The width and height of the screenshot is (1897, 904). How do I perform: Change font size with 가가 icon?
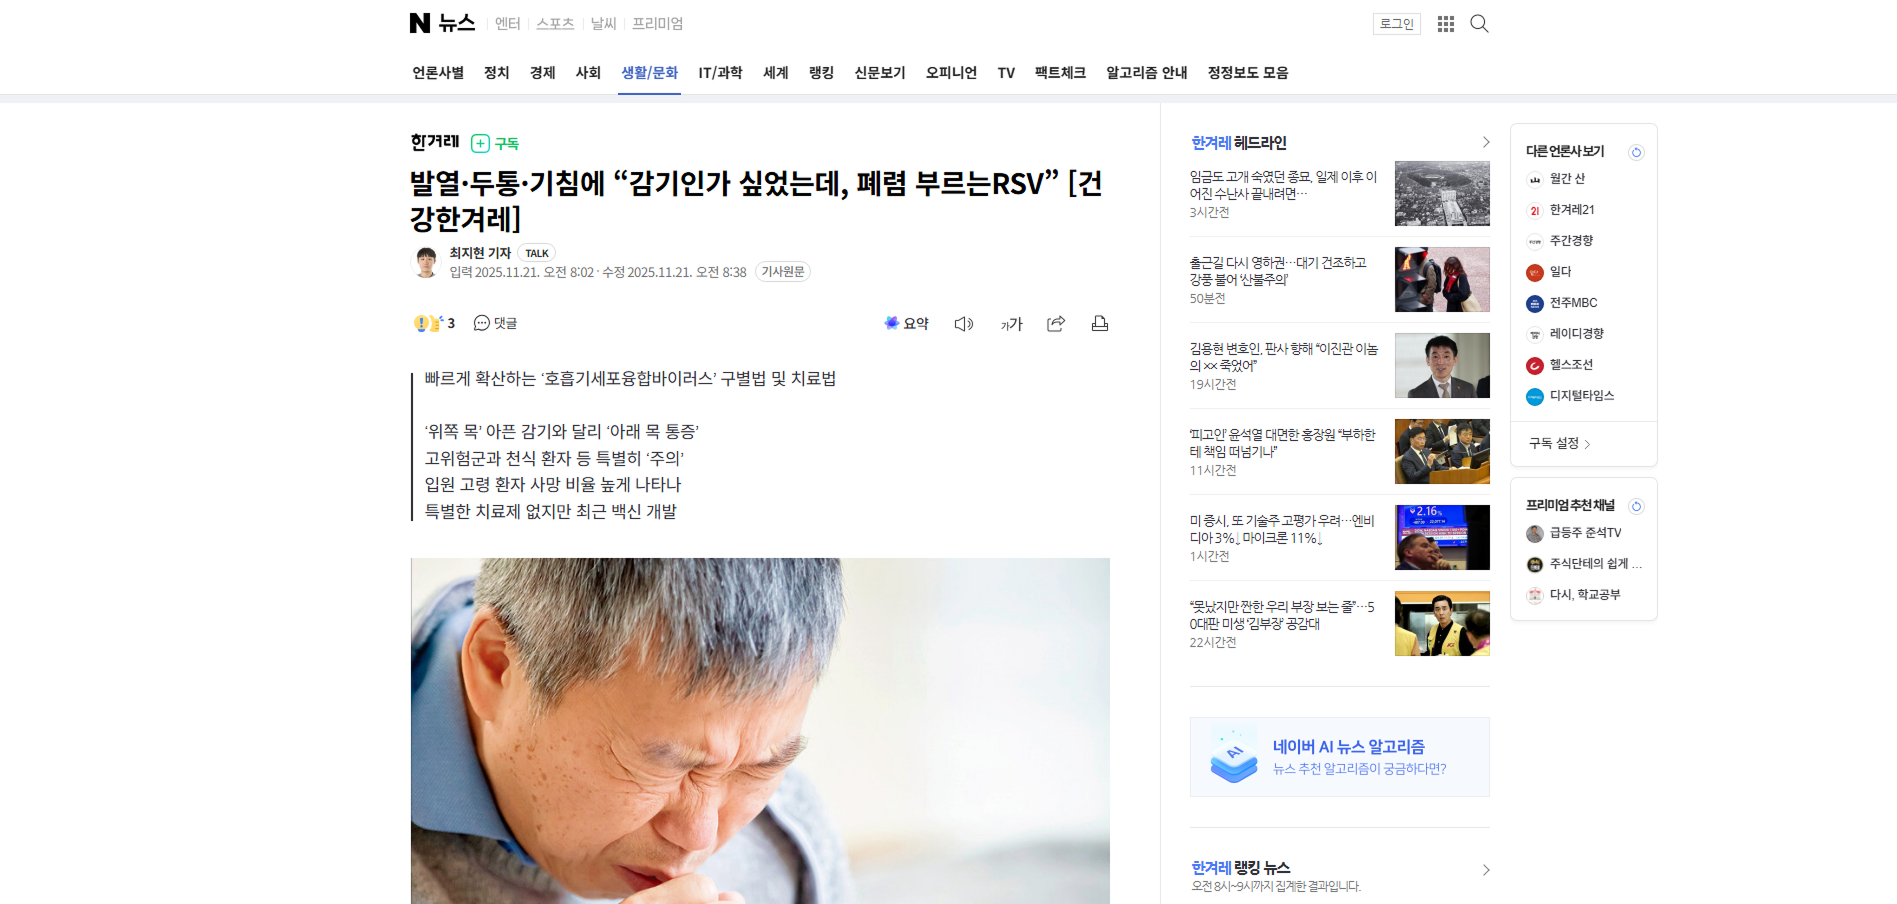coord(1012,324)
